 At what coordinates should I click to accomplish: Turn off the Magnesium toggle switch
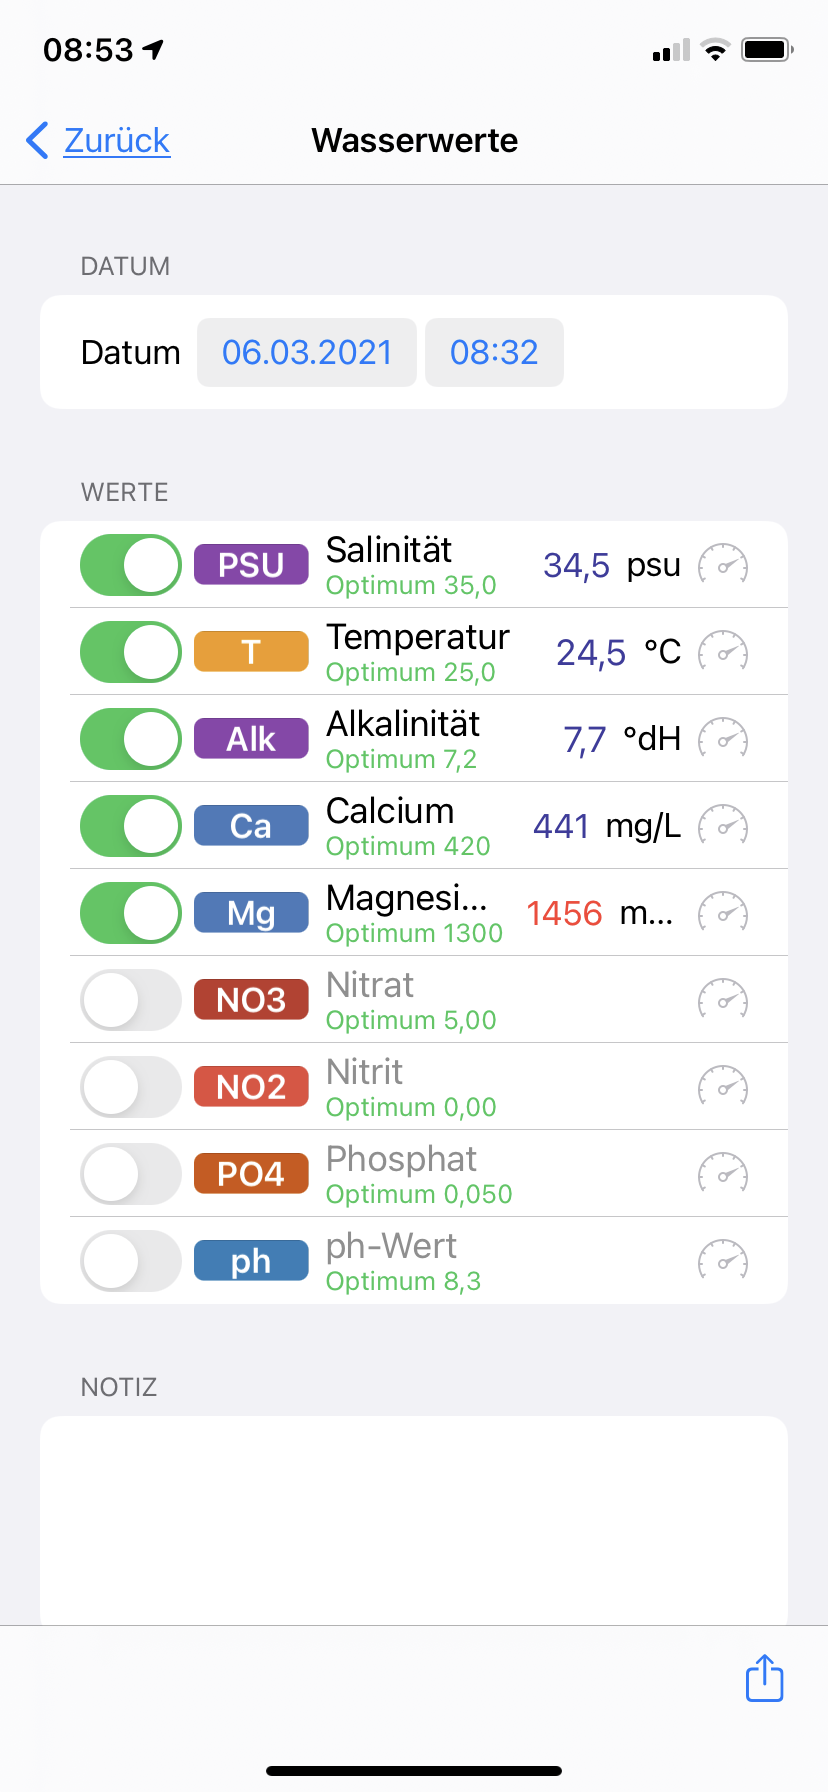point(130,913)
